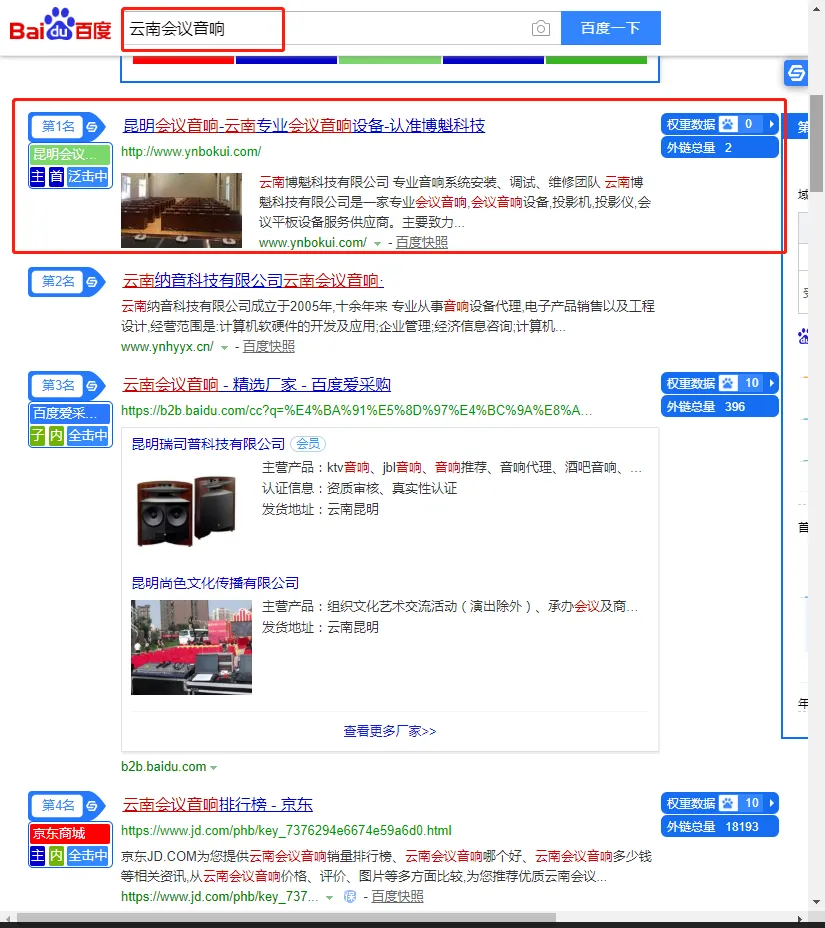Viewport: 825px width, 928px height.
Task: Click the camera image search icon
Action: [541, 29]
